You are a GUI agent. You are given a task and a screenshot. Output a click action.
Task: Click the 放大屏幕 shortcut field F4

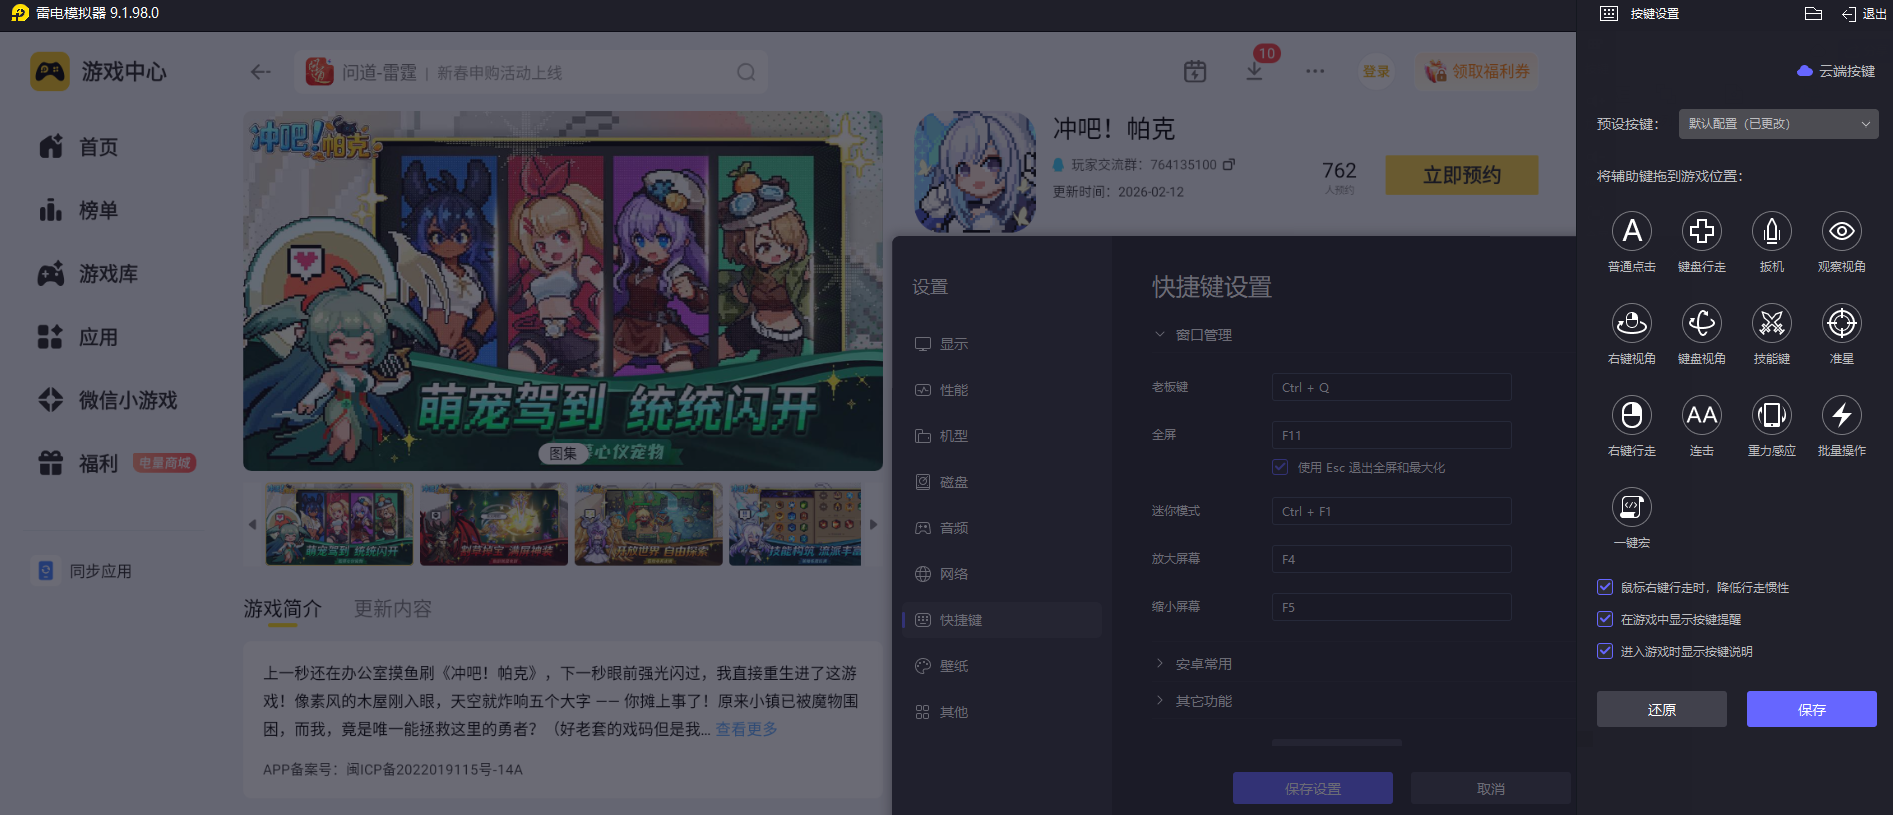pyautogui.click(x=1391, y=559)
